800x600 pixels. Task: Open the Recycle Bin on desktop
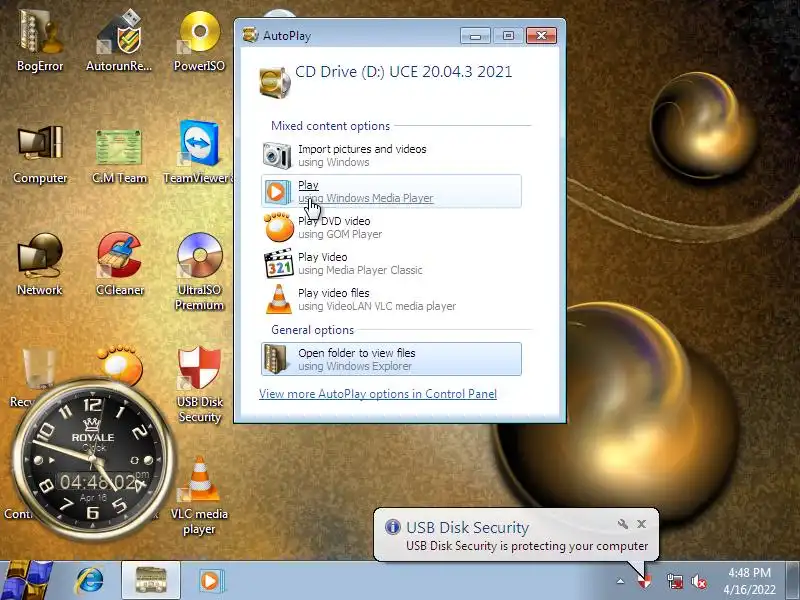tap(37, 371)
